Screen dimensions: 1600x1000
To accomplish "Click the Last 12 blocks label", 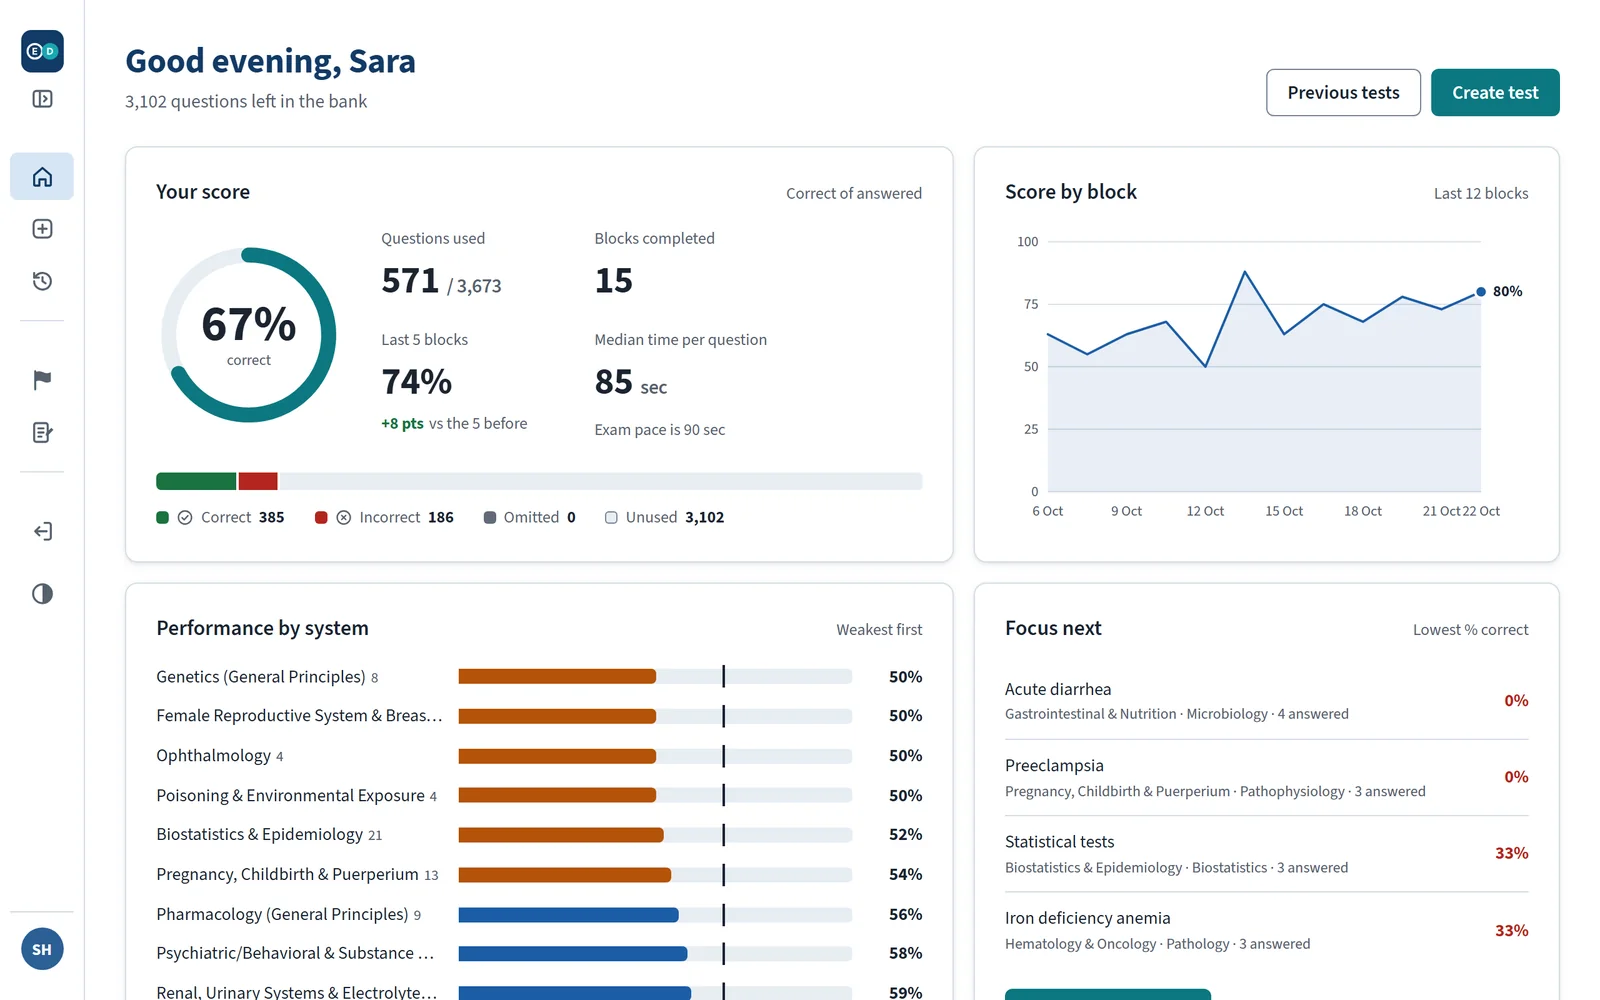I will 1481,194.
